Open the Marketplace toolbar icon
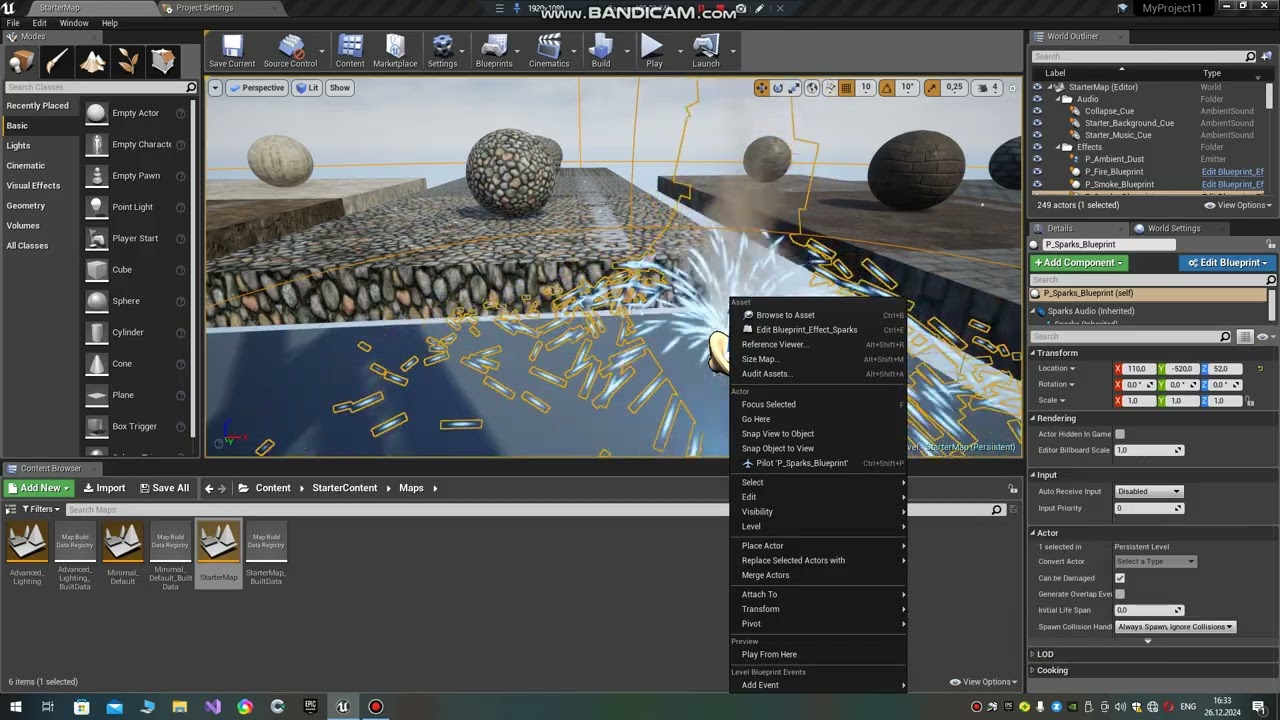1280x720 pixels. (x=395, y=51)
